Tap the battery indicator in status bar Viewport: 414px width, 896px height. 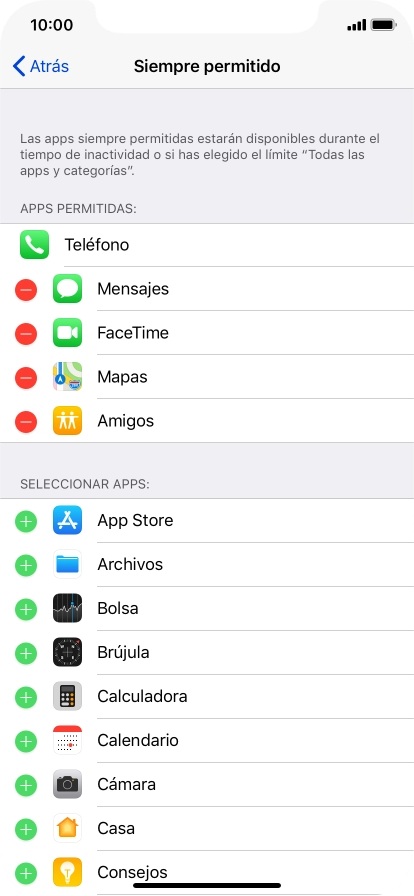click(384, 25)
